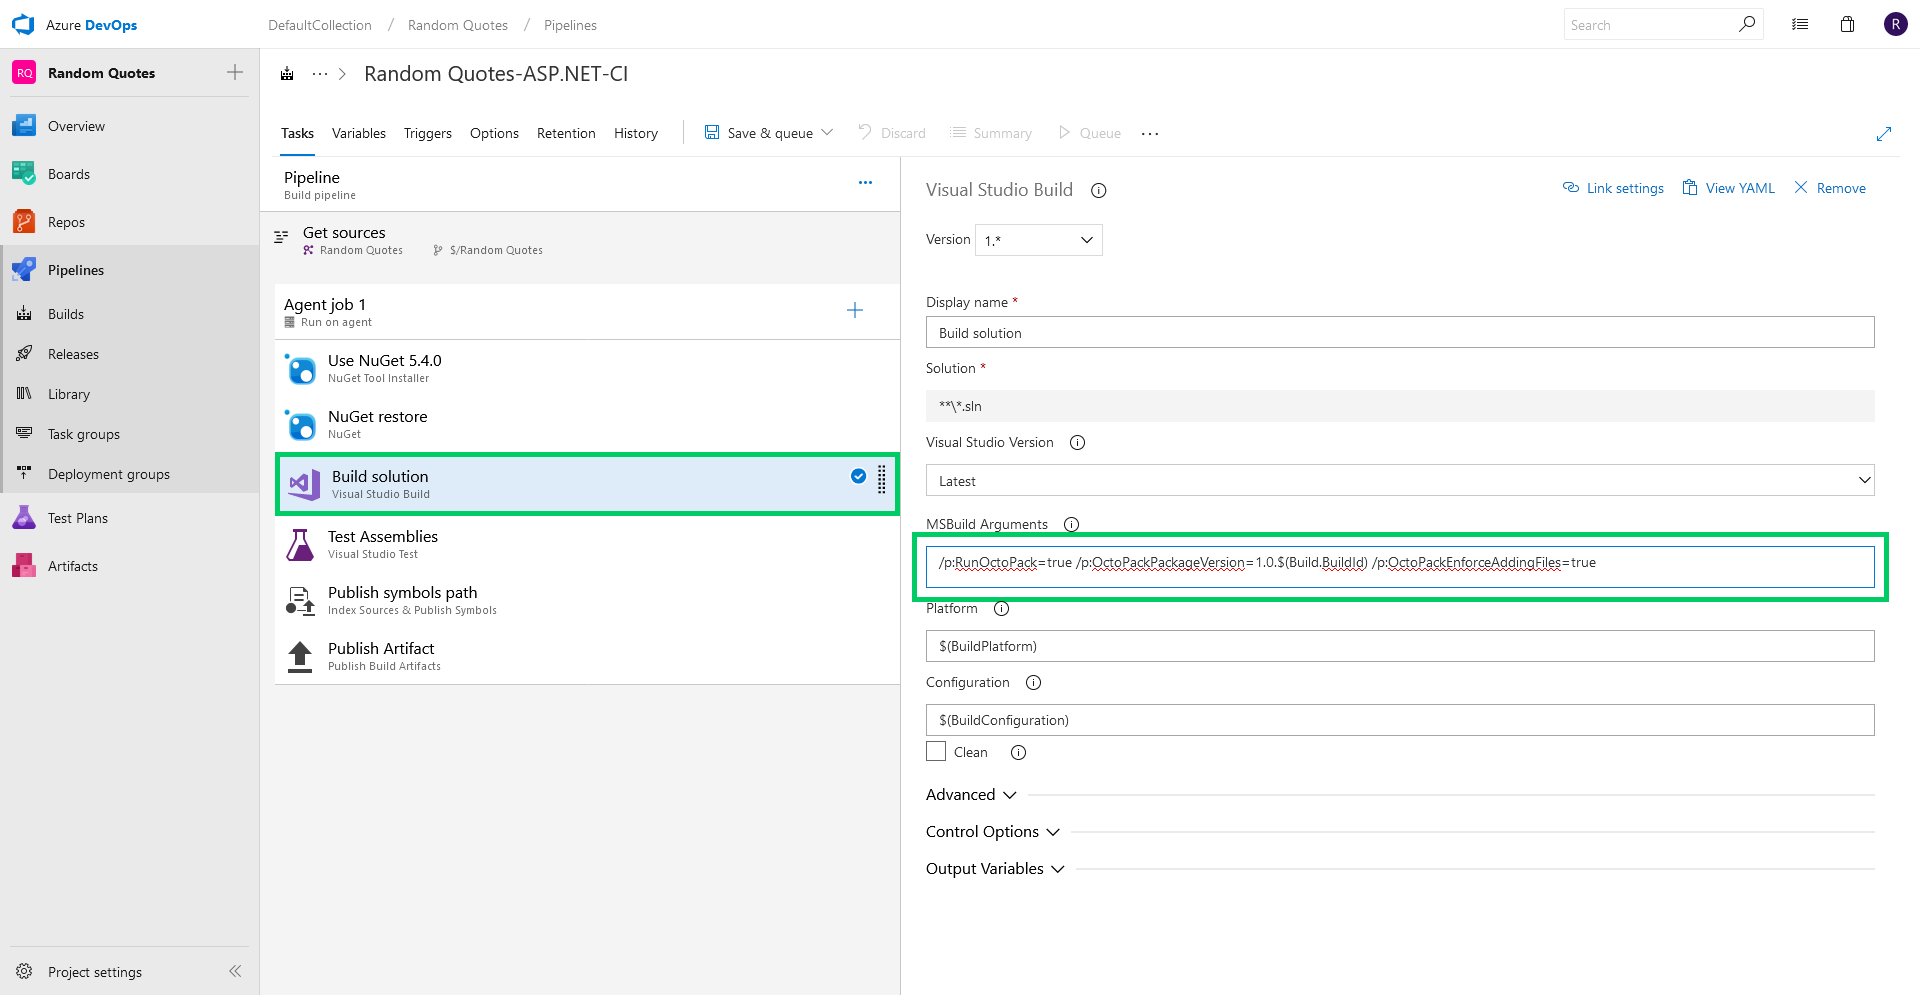Screen dimensions: 1920x995
Task: Click the Display name input field
Action: point(1400,332)
